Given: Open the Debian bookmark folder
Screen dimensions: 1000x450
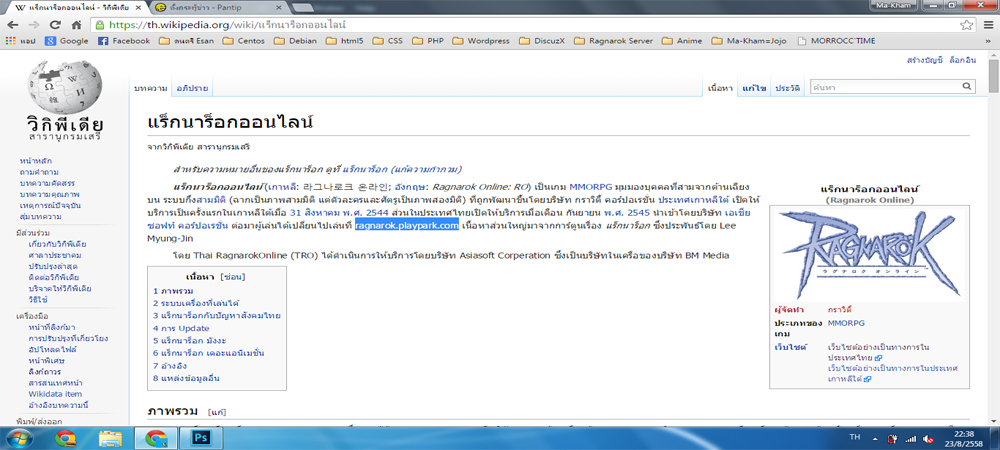Looking at the screenshot, I should point(293,41).
